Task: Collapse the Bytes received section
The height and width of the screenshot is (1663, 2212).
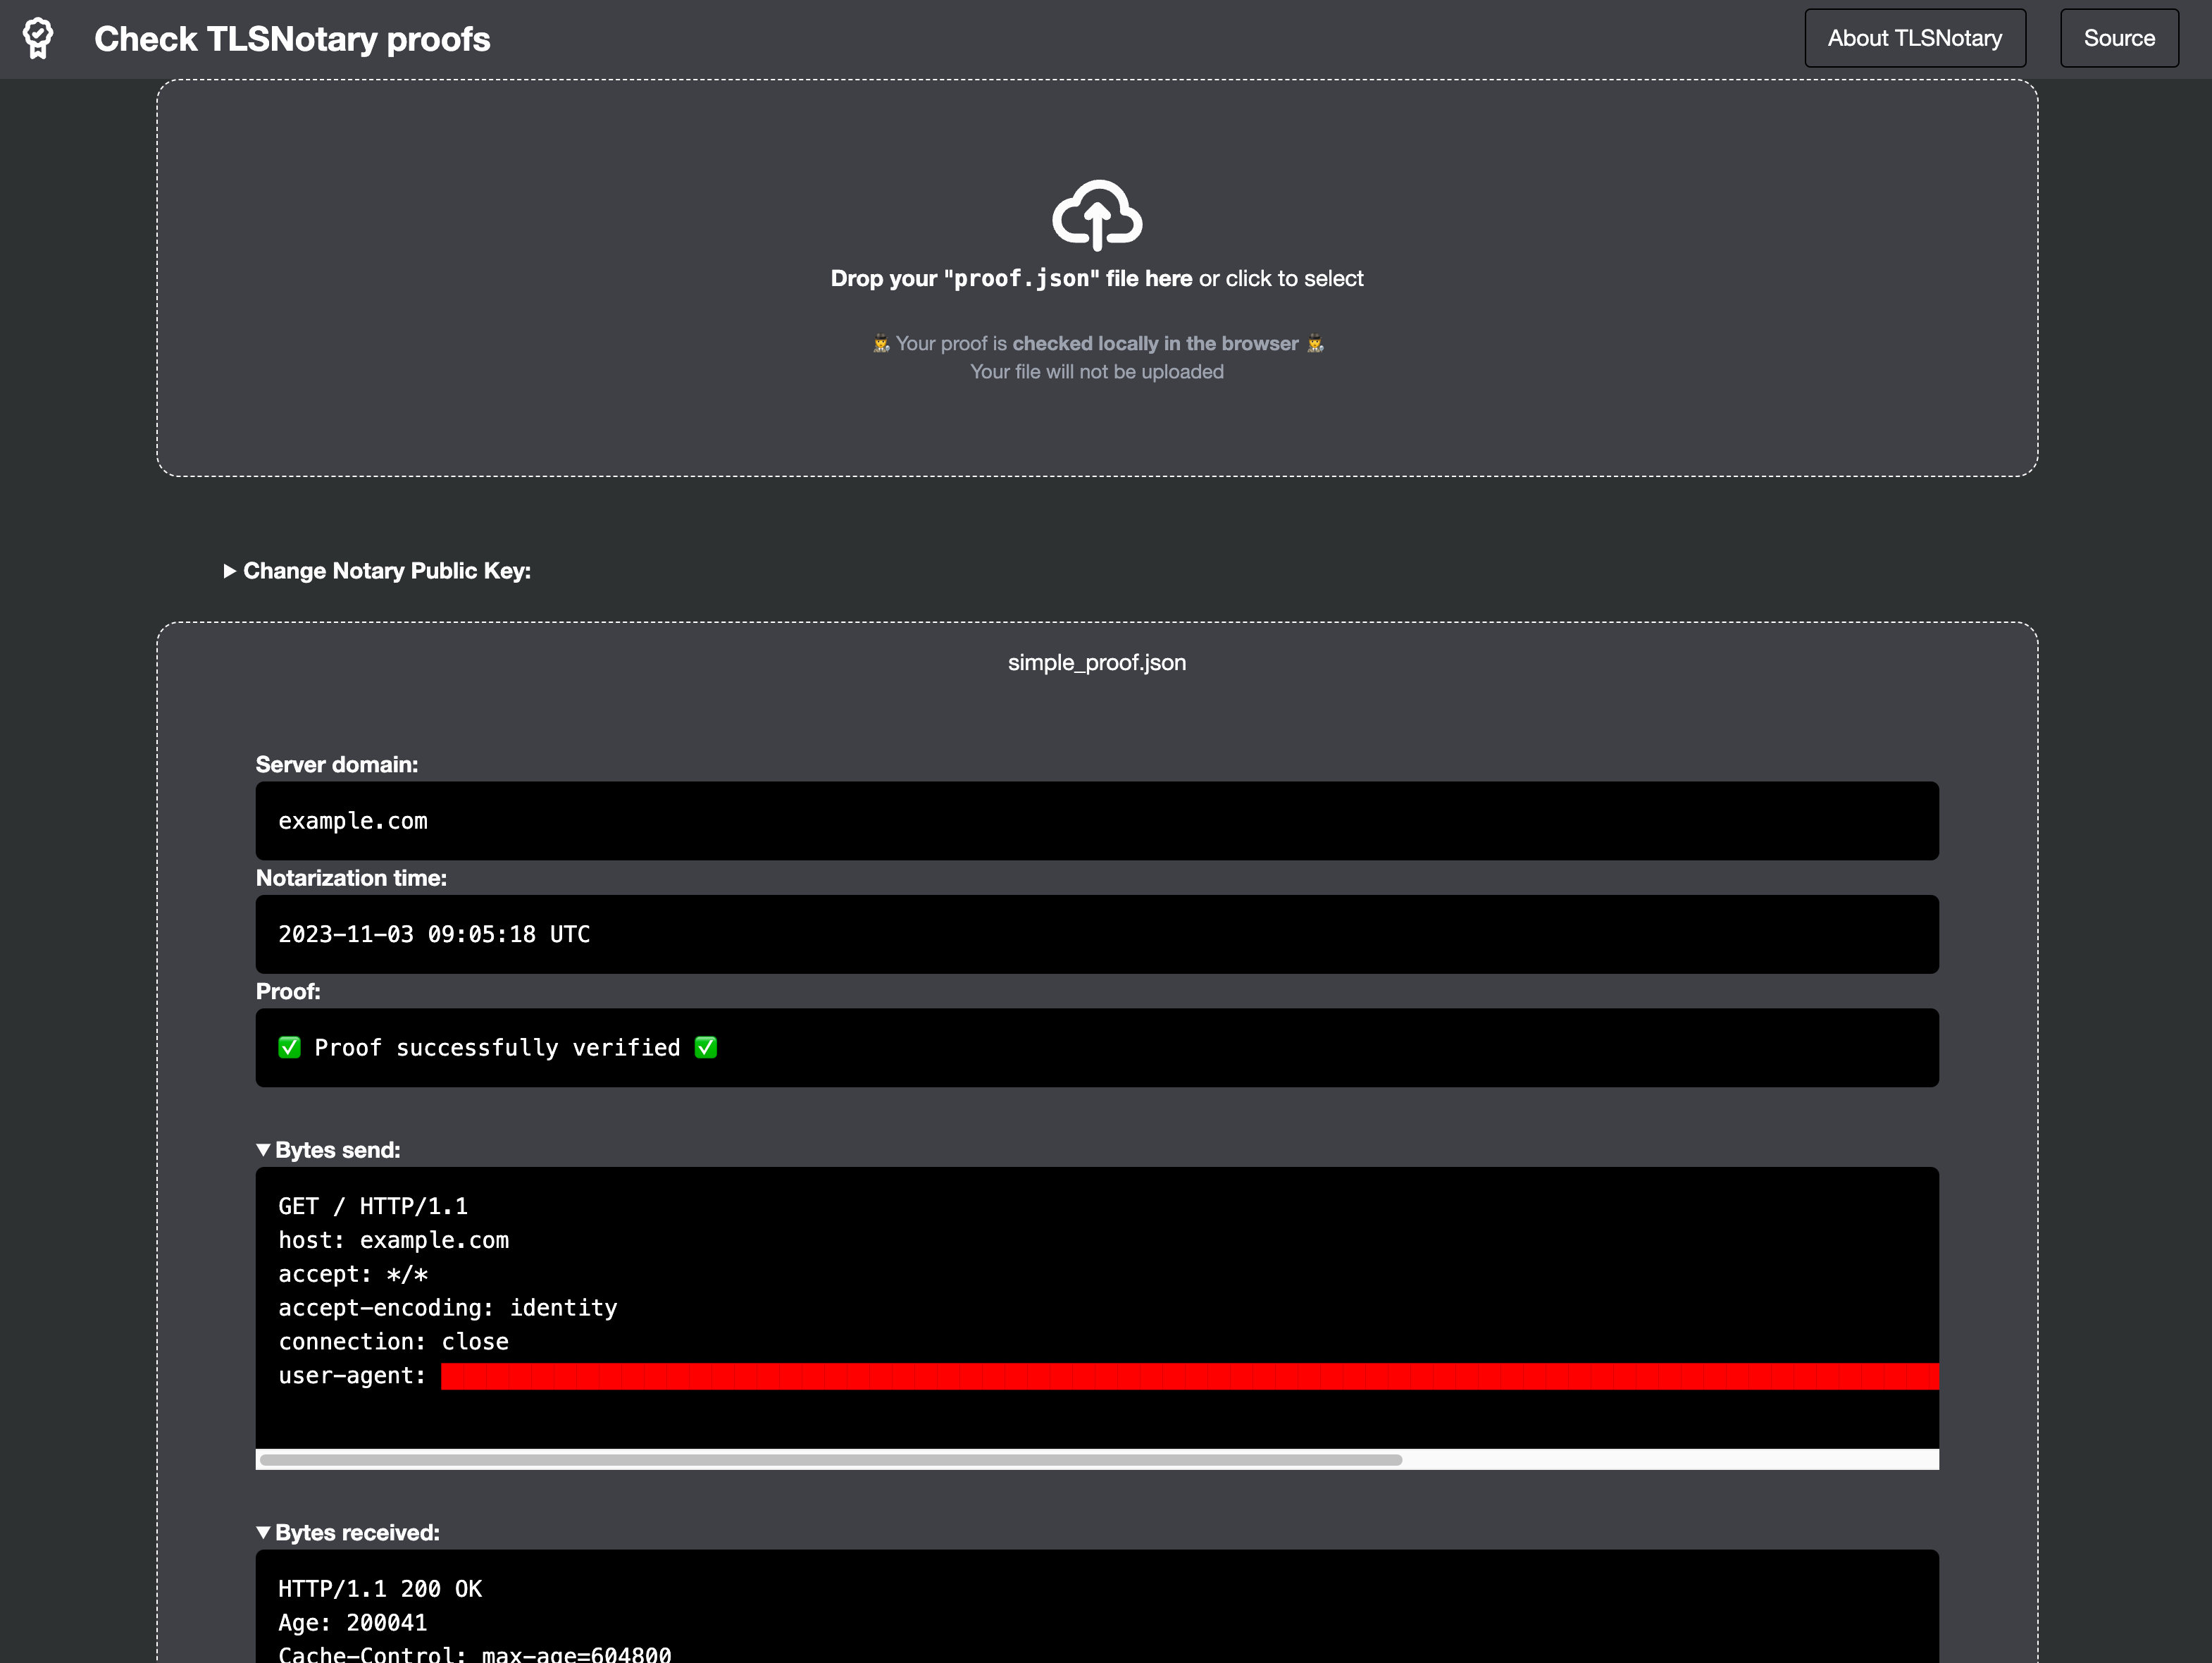Action: coord(347,1533)
